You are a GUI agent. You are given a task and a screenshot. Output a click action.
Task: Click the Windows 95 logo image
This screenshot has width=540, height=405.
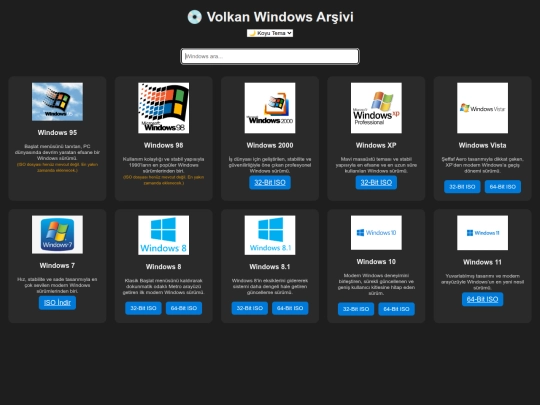[x=57, y=102]
